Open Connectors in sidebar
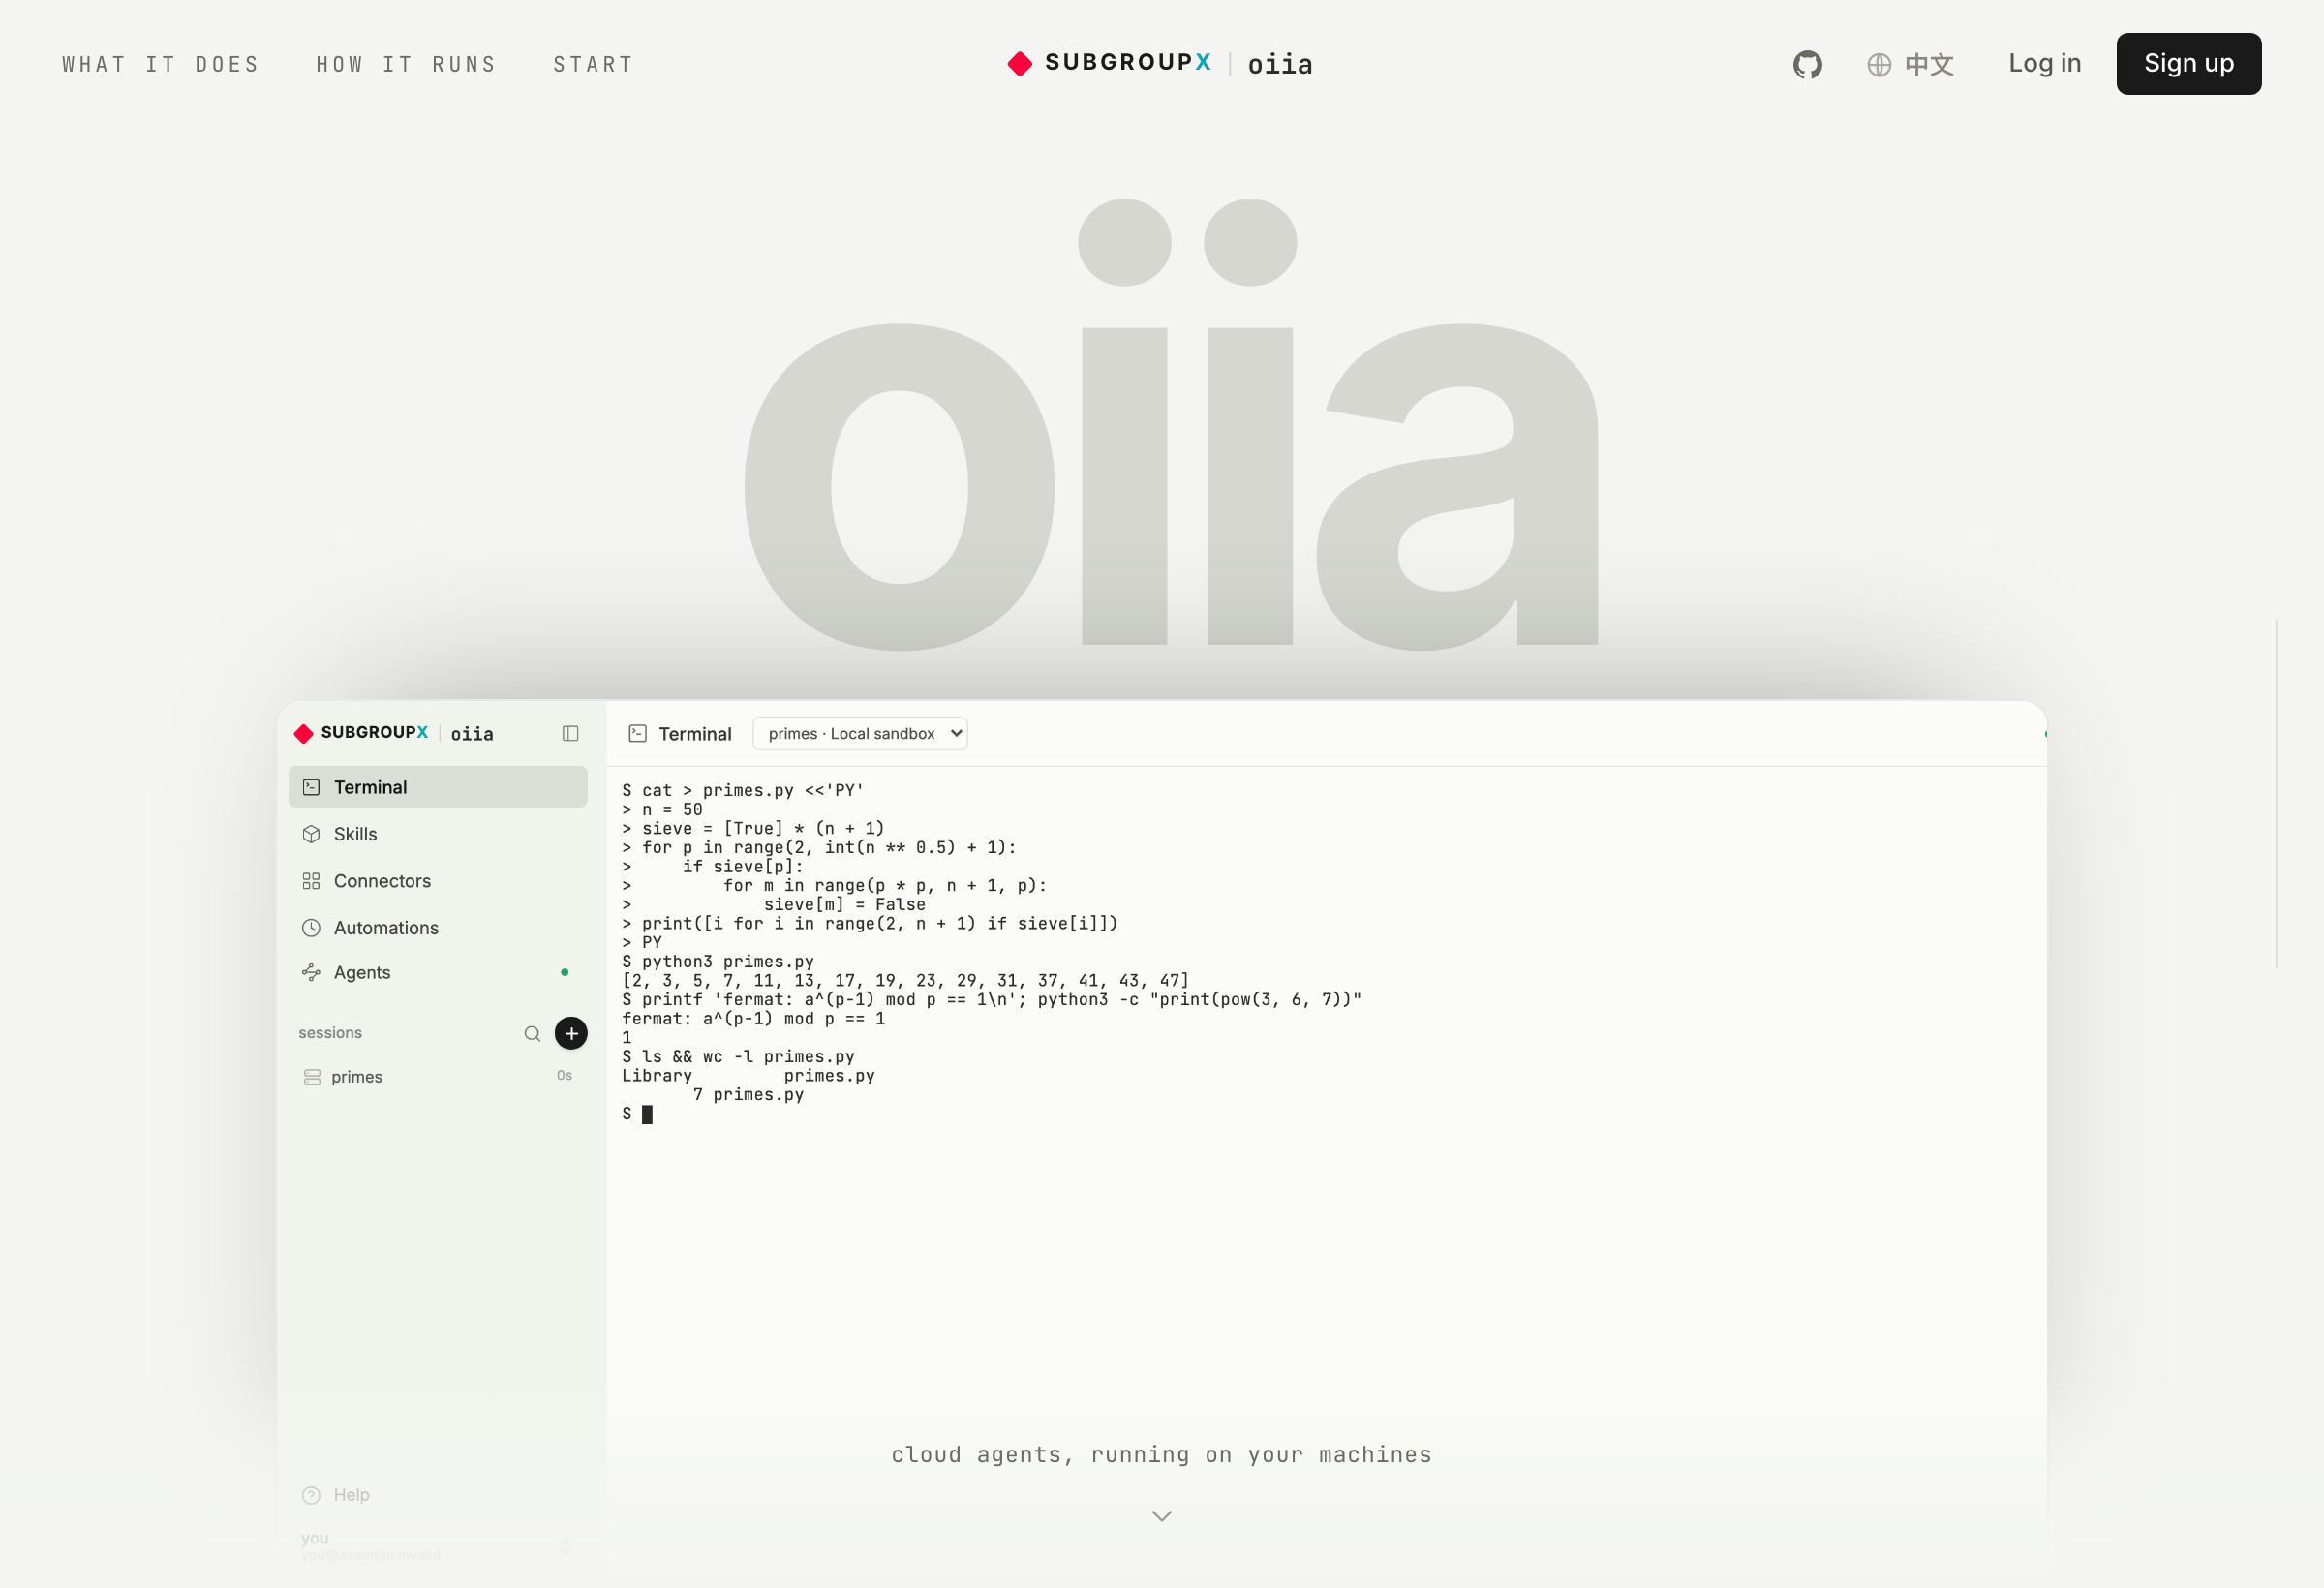 [x=437, y=880]
